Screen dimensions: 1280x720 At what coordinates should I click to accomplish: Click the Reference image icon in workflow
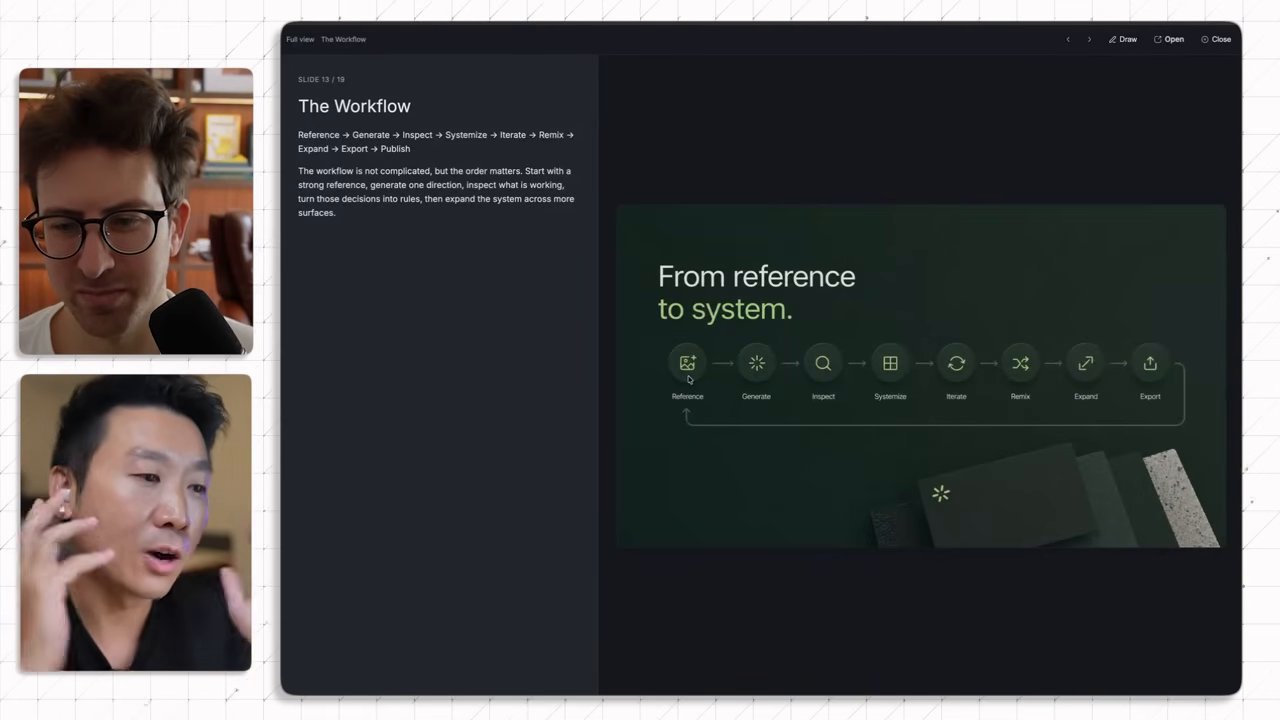pyautogui.click(x=687, y=363)
